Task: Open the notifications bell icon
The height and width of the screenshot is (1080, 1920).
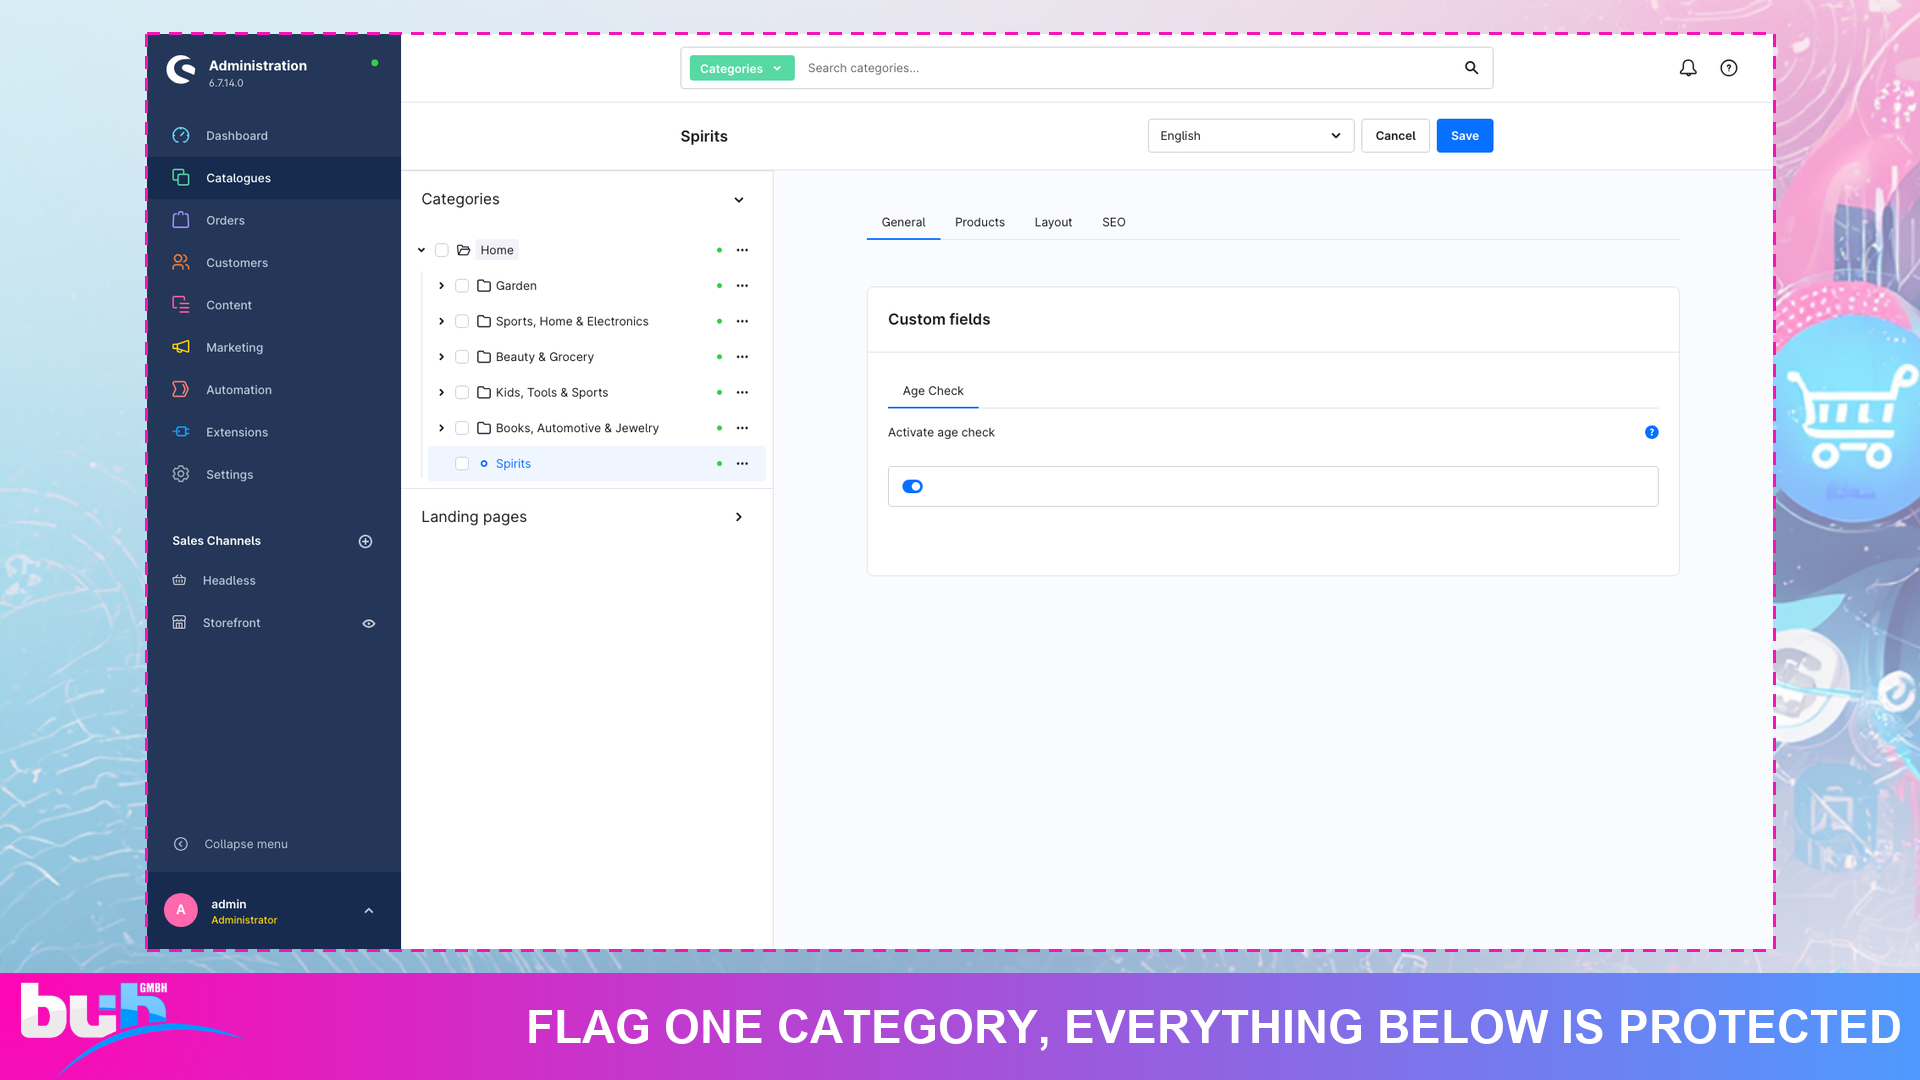Action: [x=1688, y=68]
